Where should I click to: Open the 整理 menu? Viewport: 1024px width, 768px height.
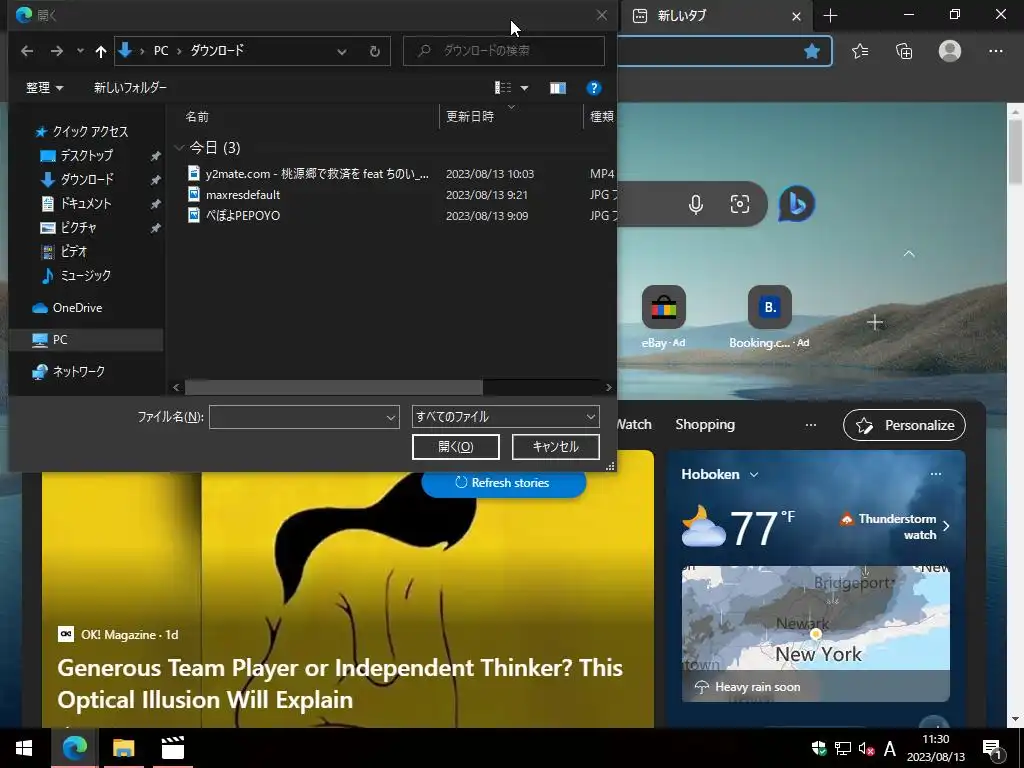pyautogui.click(x=44, y=88)
